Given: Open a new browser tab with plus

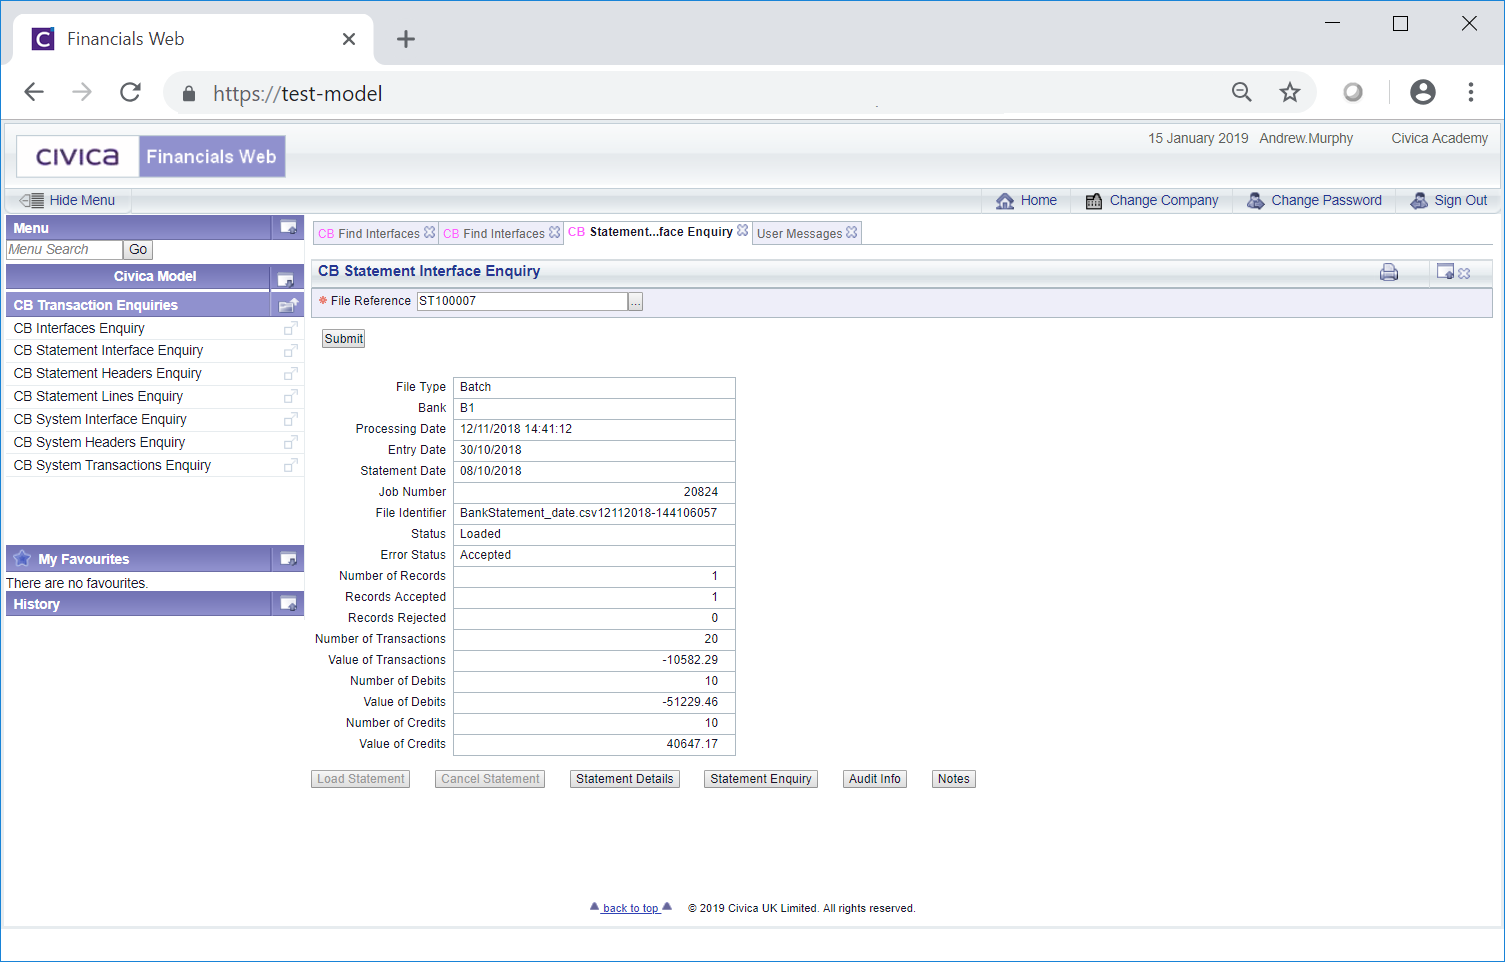Looking at the screenshot, I should click(x=405, y=39).
